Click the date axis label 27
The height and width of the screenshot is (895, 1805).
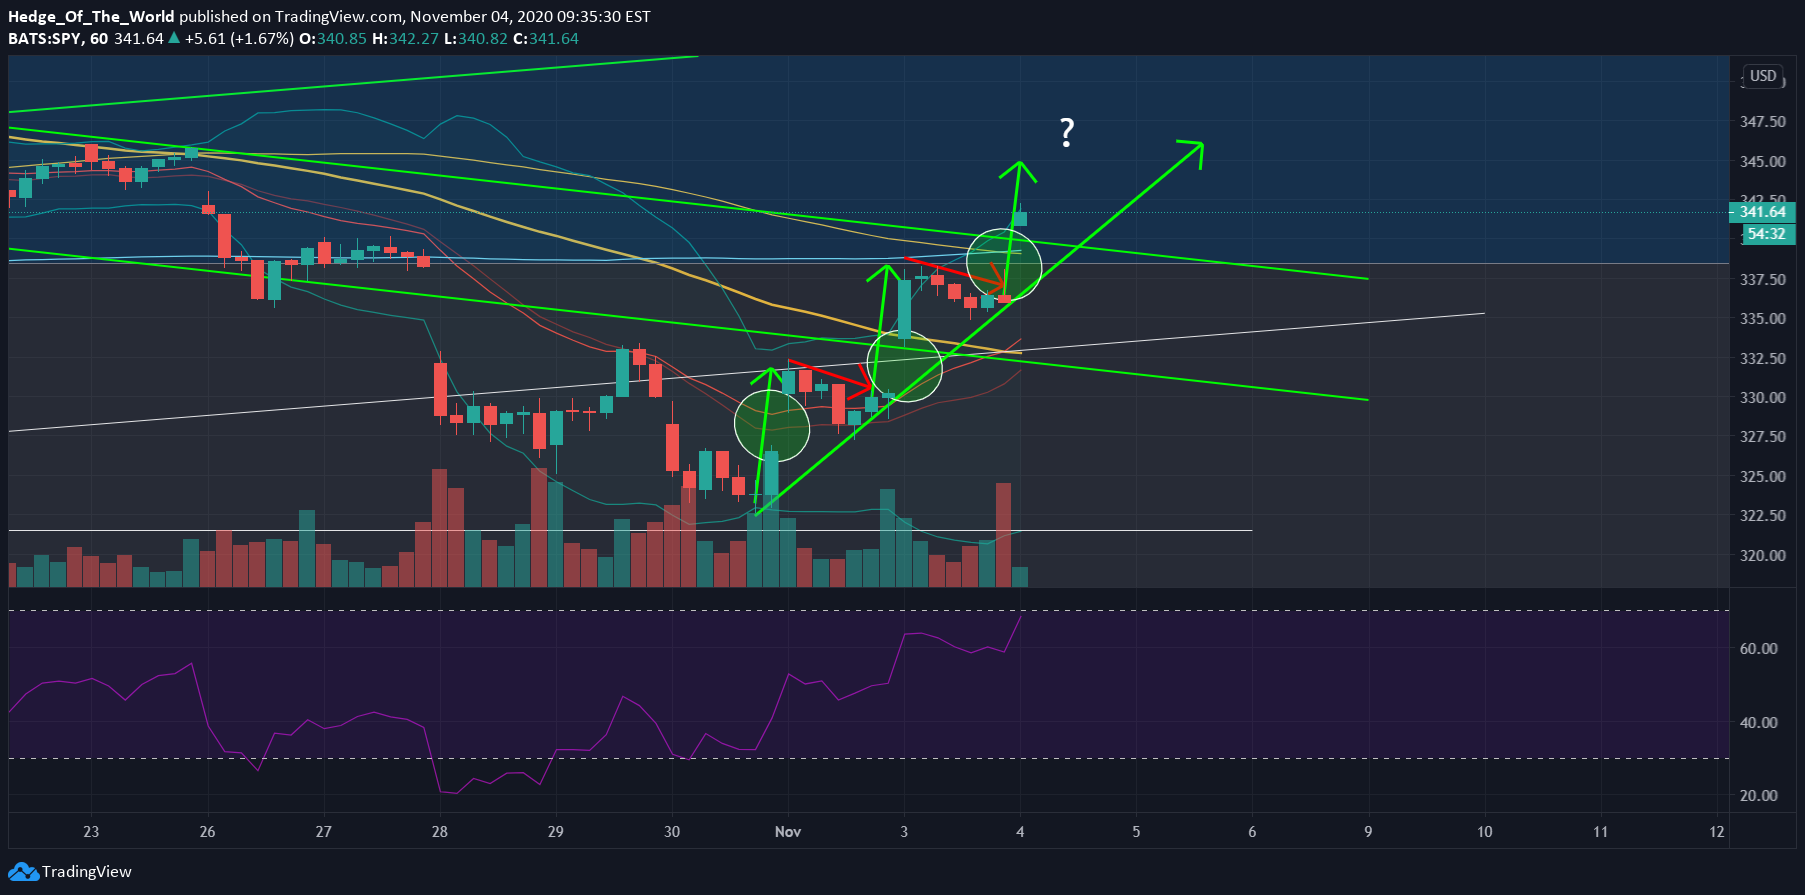click(323, 832)
